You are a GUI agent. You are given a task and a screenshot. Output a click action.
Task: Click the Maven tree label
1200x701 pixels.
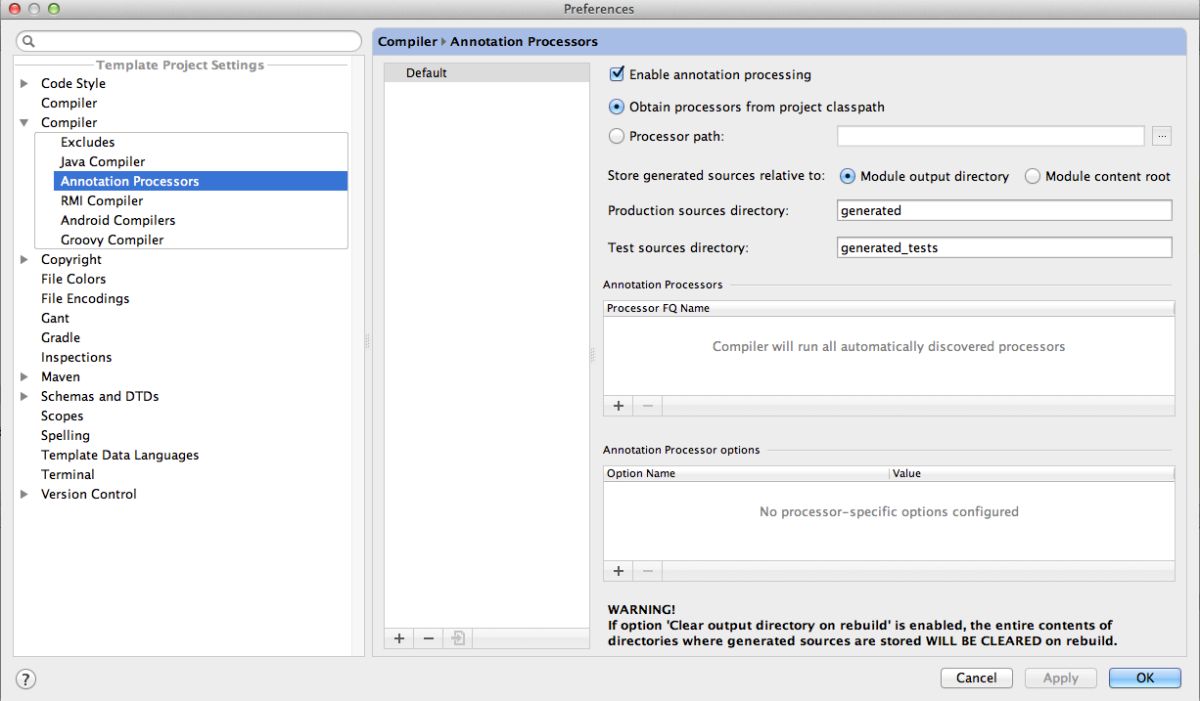(x=60, y=377)
